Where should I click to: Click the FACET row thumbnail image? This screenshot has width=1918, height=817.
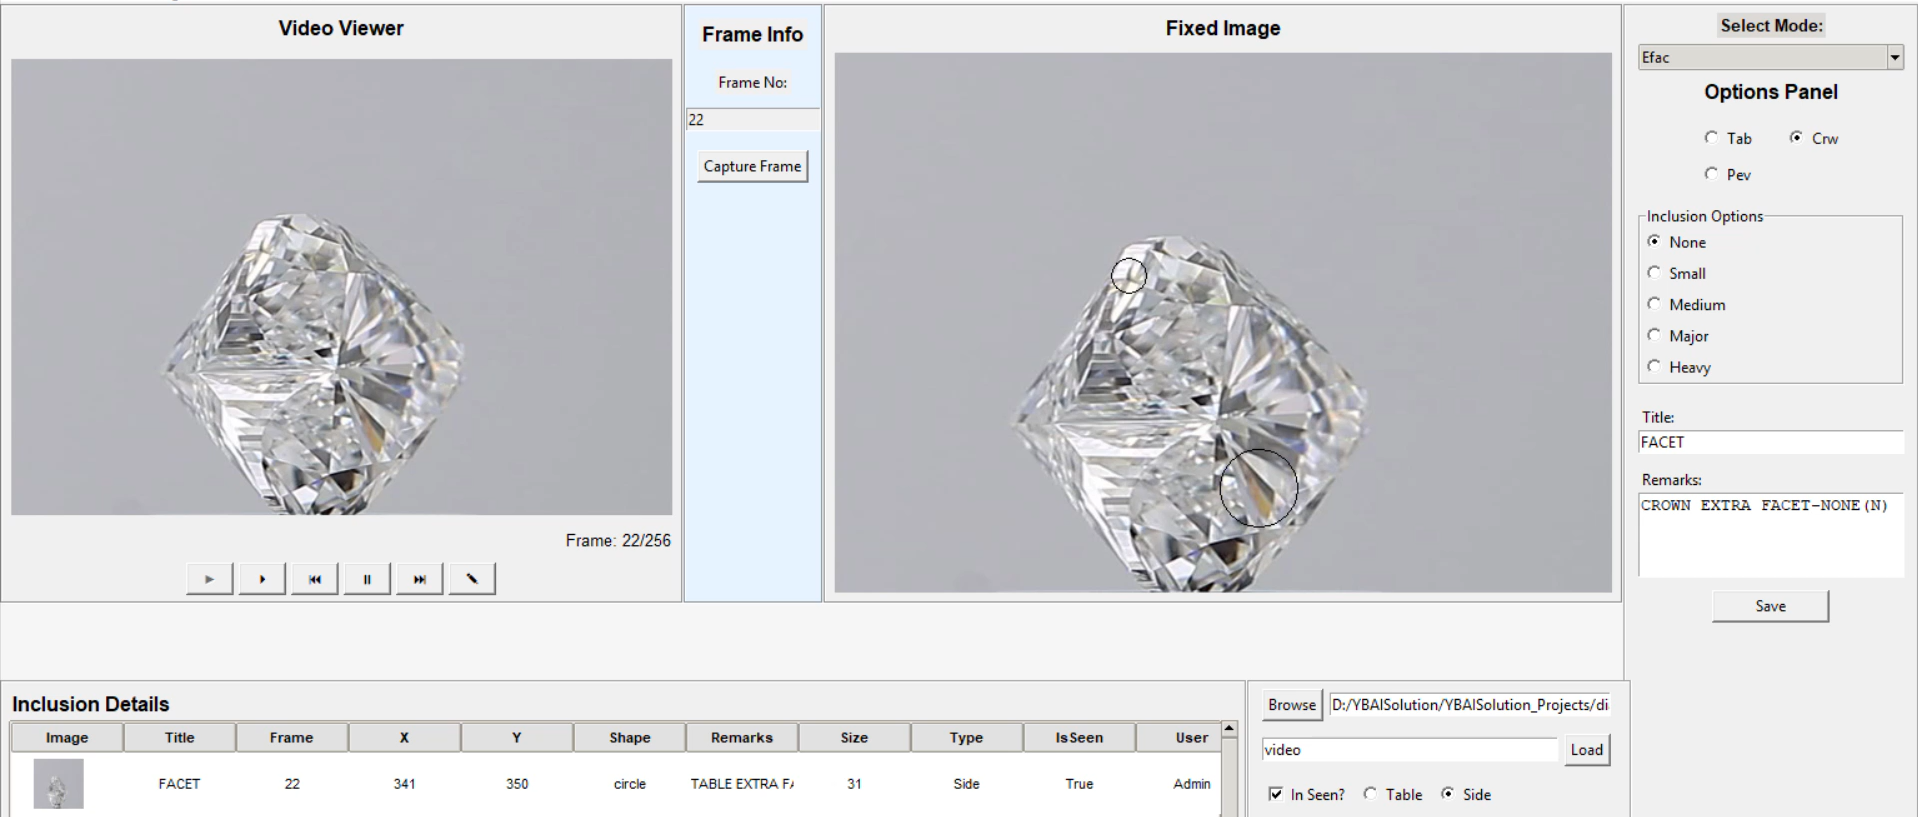point(58,784)
